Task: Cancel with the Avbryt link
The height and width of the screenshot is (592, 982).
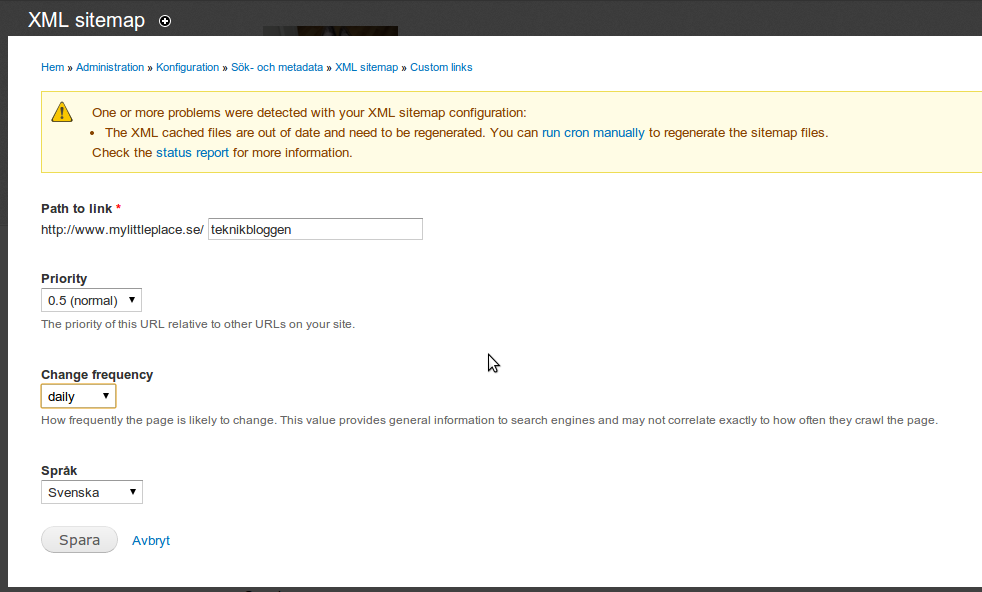Action: [151, 540]
